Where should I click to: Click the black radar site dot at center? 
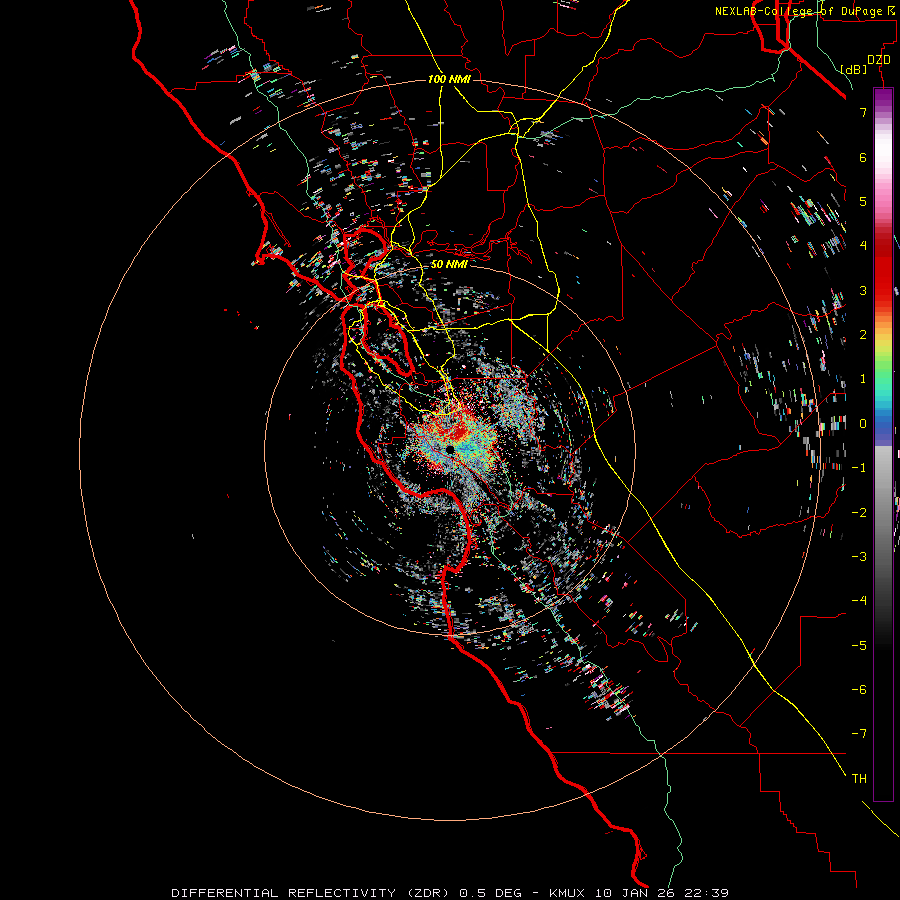tap(450, 449)
